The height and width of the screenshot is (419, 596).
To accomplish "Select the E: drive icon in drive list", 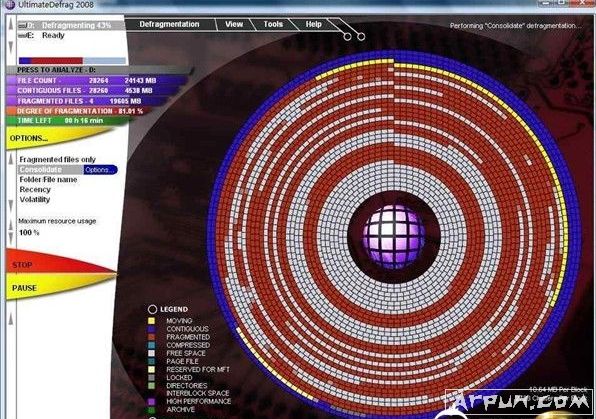I will (x=22, y=35).
